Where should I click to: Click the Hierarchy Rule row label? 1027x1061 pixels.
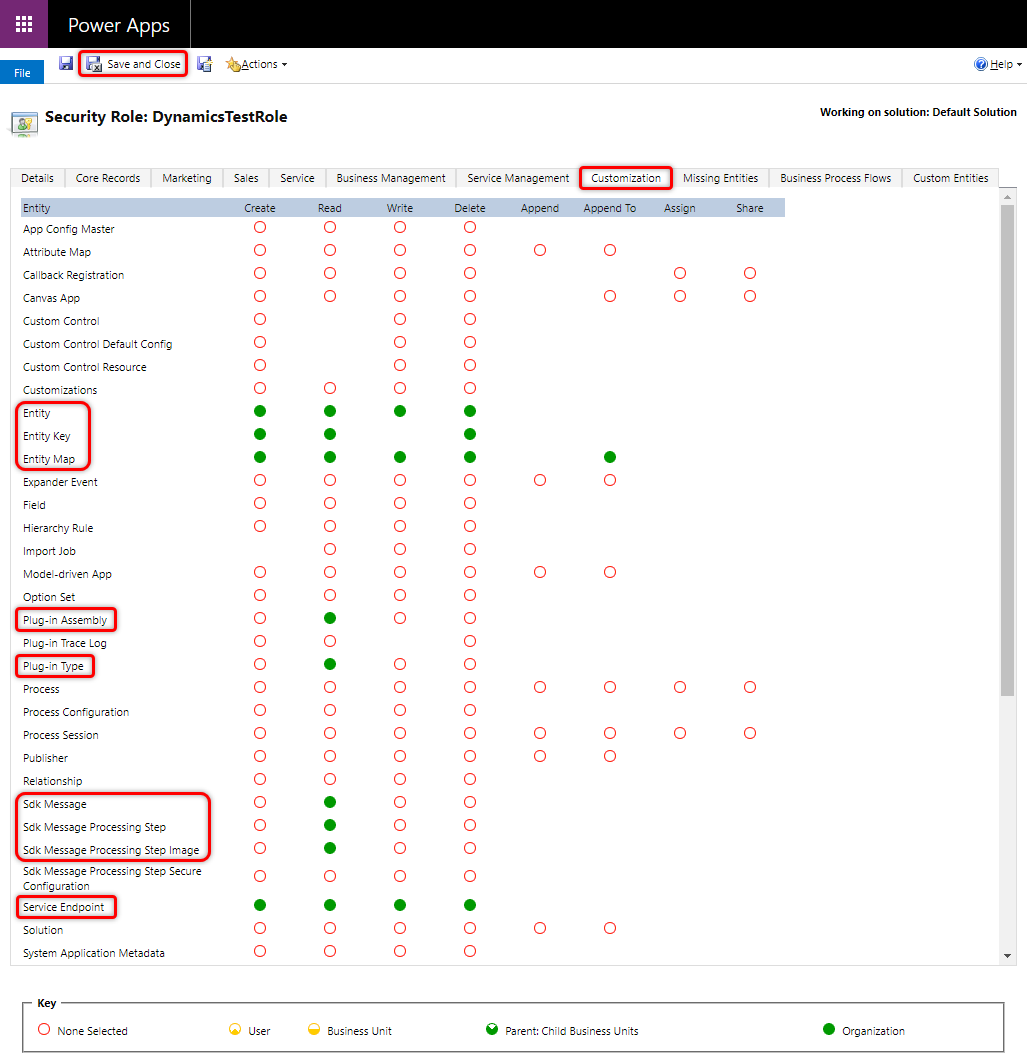tap(58, 528)
